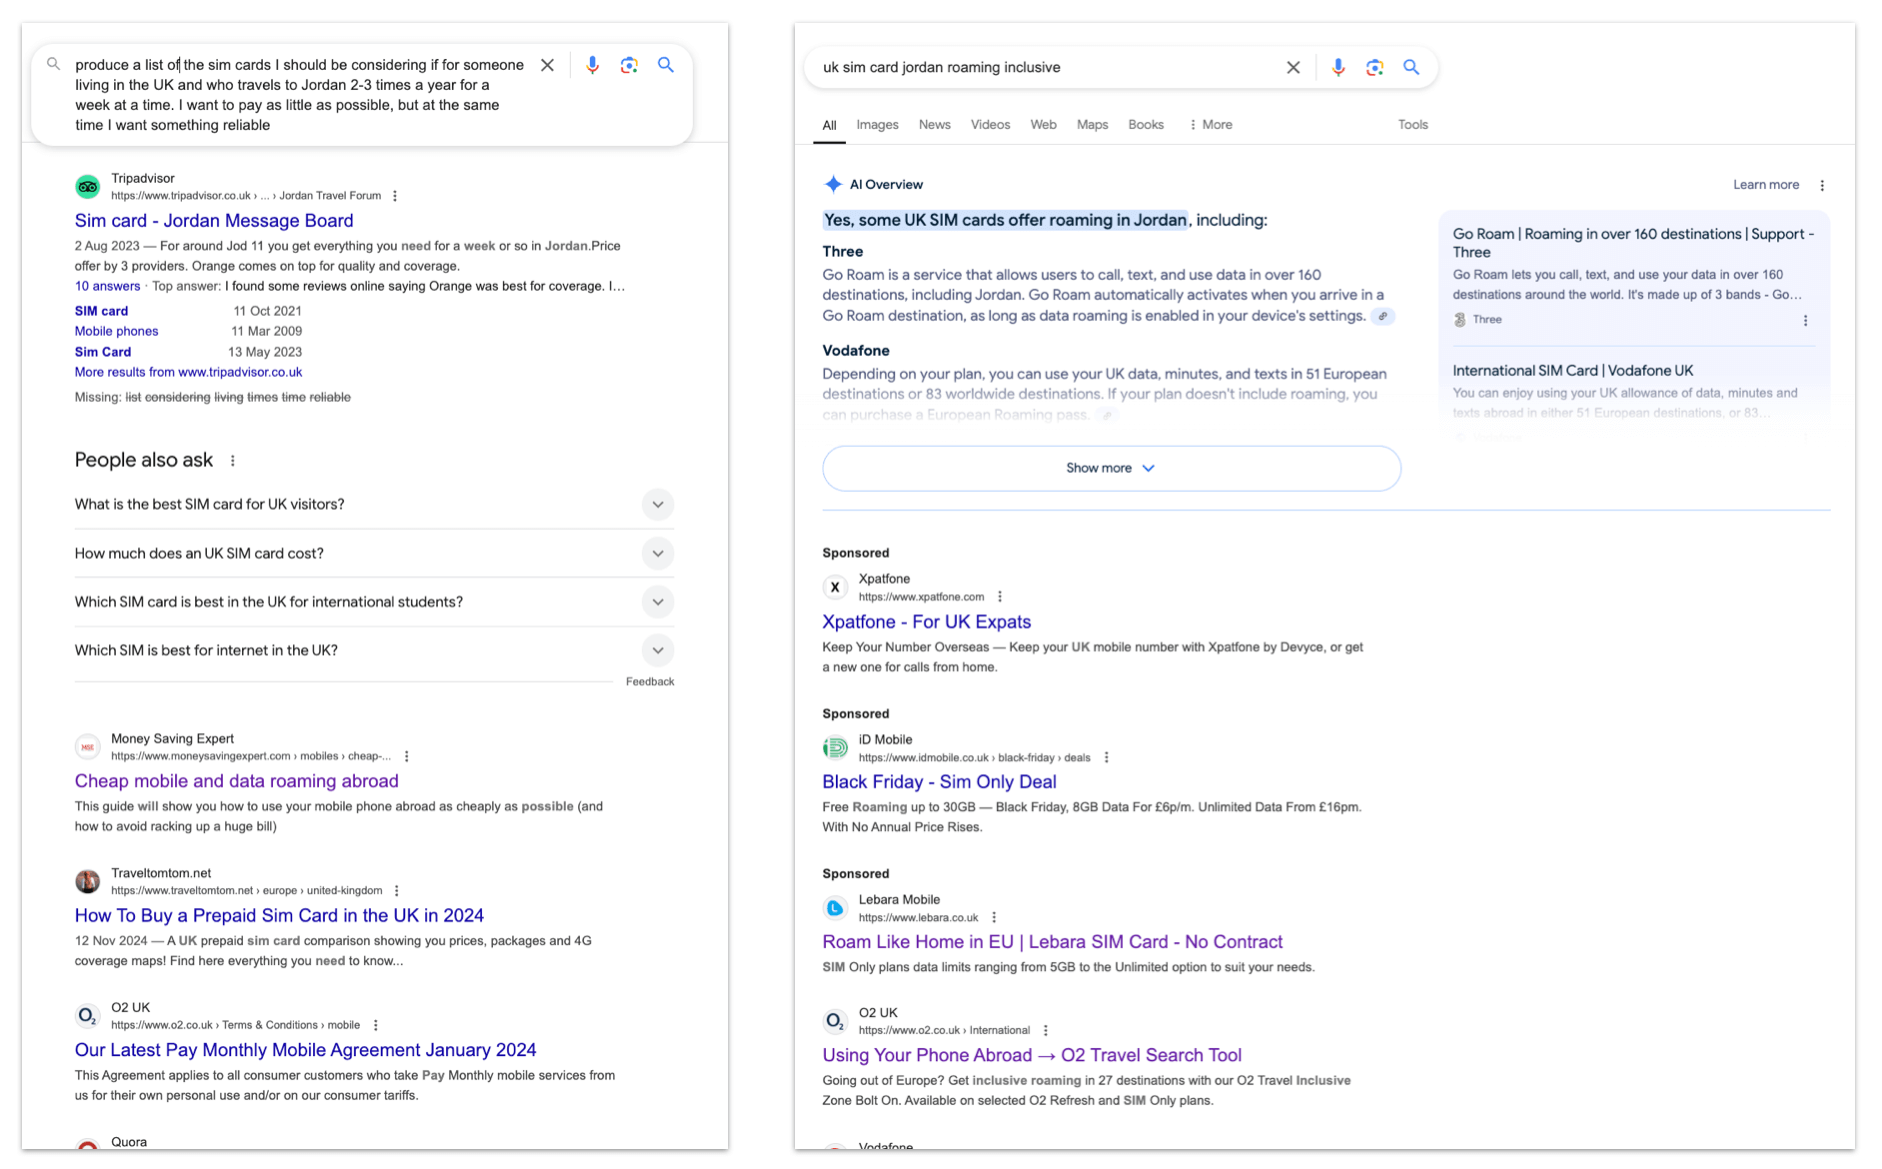Open 'Black Friday - Sim Only Deal' ad
Screen dimensions: 1882x1169
pos(939,782)
